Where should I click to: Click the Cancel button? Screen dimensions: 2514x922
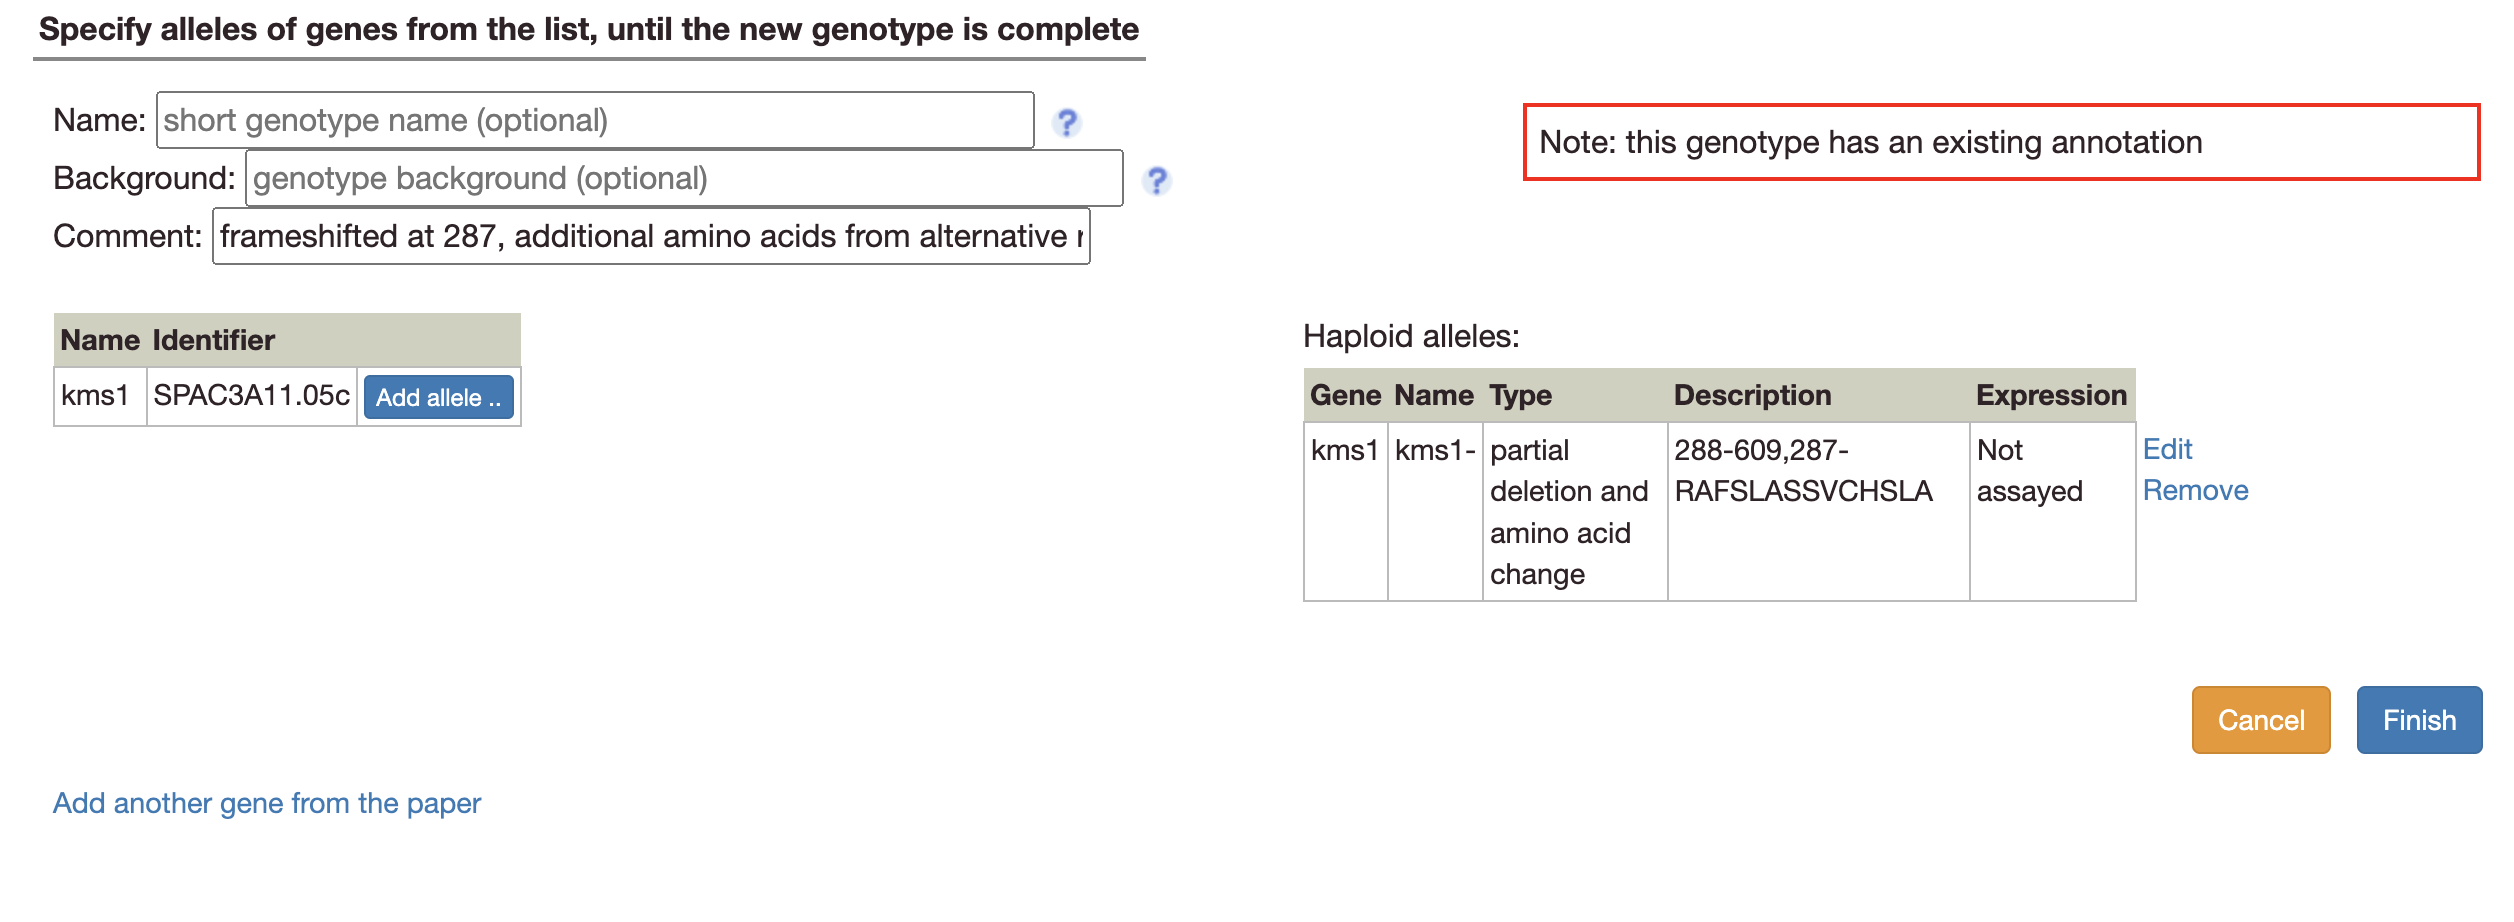click(2260, 719)
